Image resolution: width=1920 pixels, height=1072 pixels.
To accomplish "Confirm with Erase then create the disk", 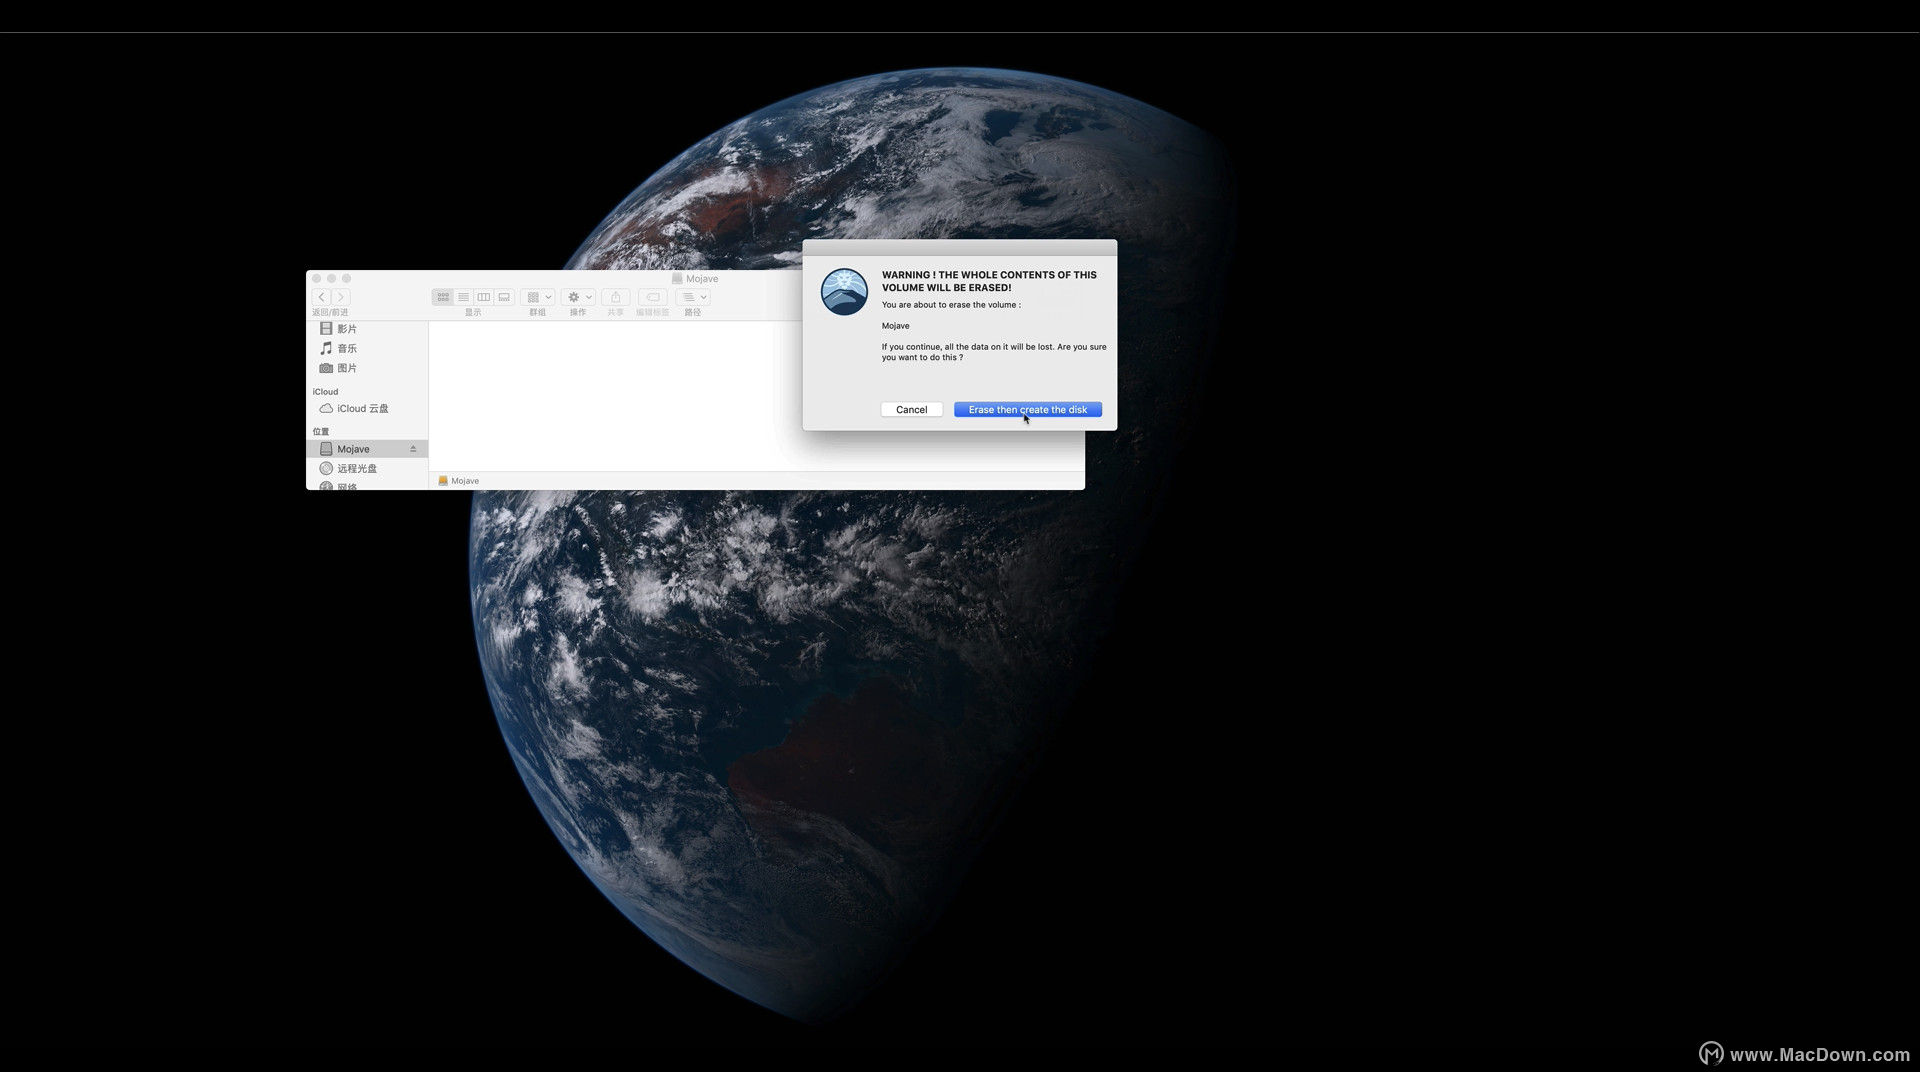I will click(1027, 409).
